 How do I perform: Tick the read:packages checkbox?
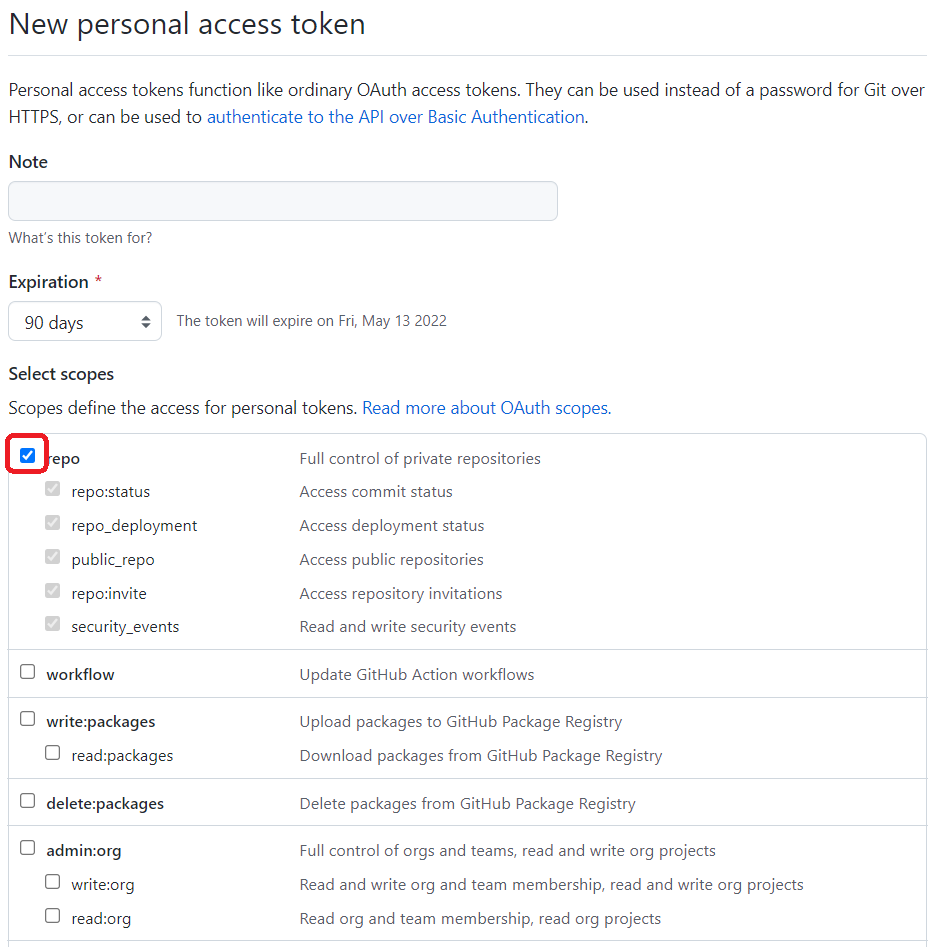click(x=53, y=753)
